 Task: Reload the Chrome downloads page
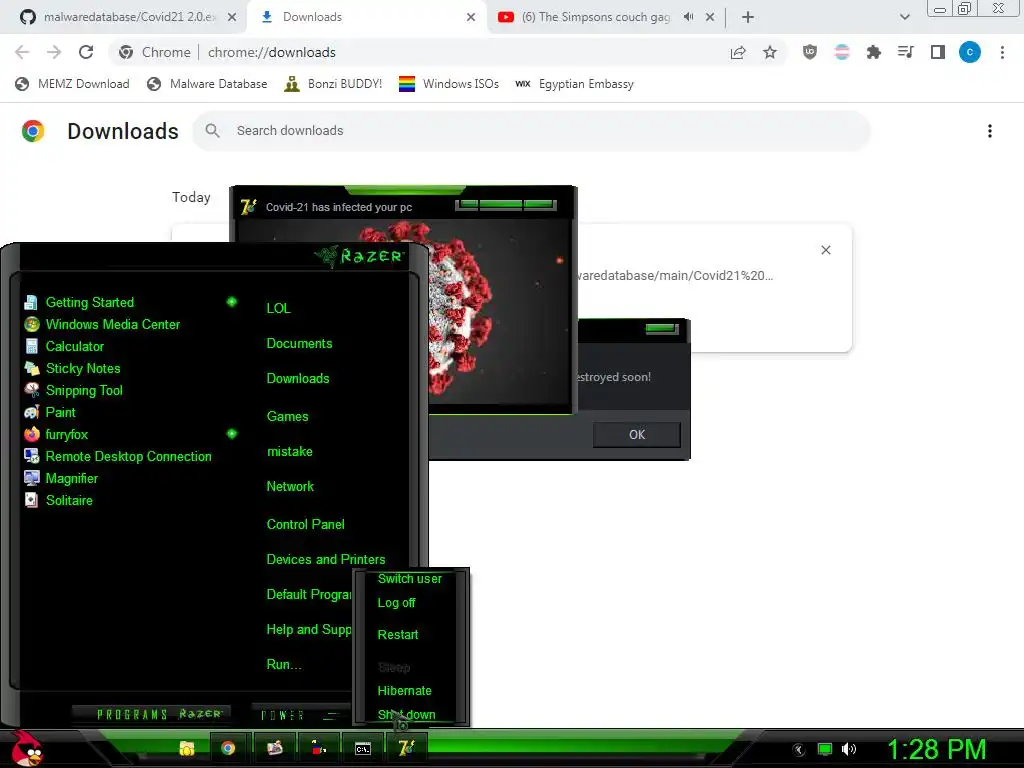86,52
